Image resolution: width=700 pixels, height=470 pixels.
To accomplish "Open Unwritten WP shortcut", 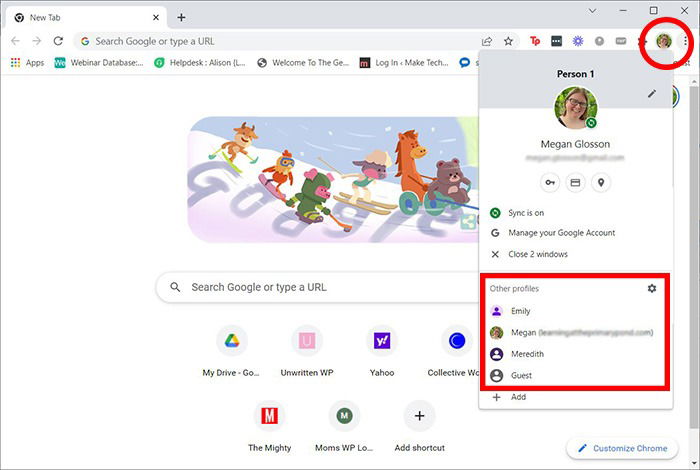I will click(x=307, y=353).
